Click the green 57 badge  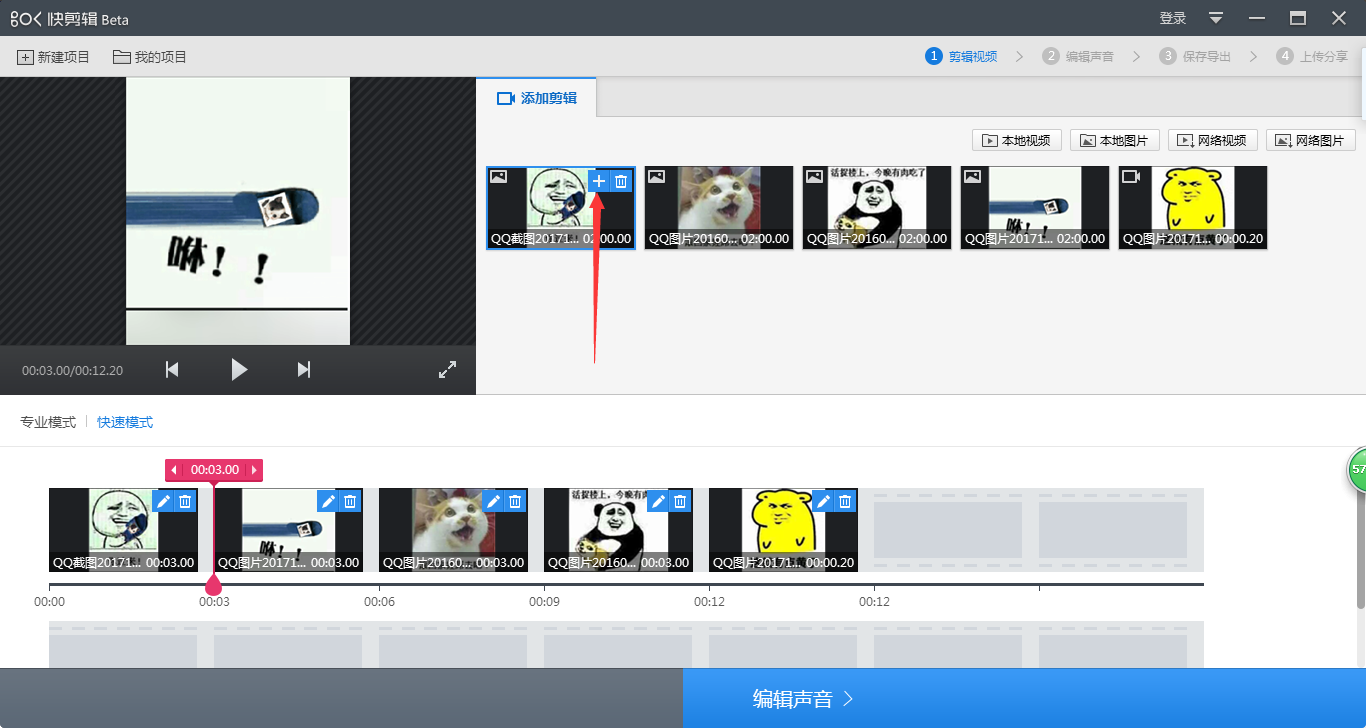click(1358, 469)
